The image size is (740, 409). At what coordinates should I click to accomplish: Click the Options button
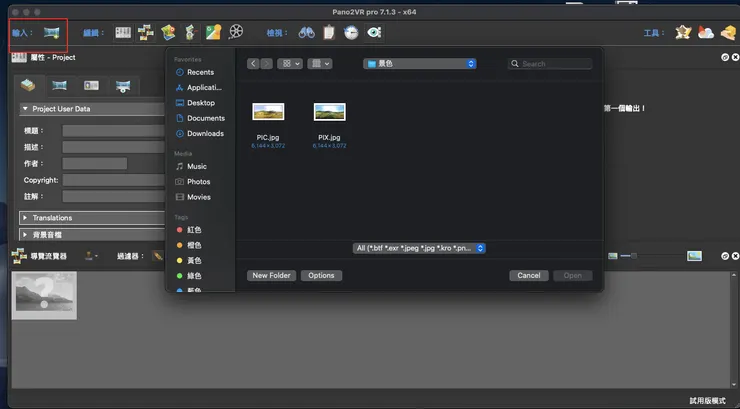tap(321, 275)
